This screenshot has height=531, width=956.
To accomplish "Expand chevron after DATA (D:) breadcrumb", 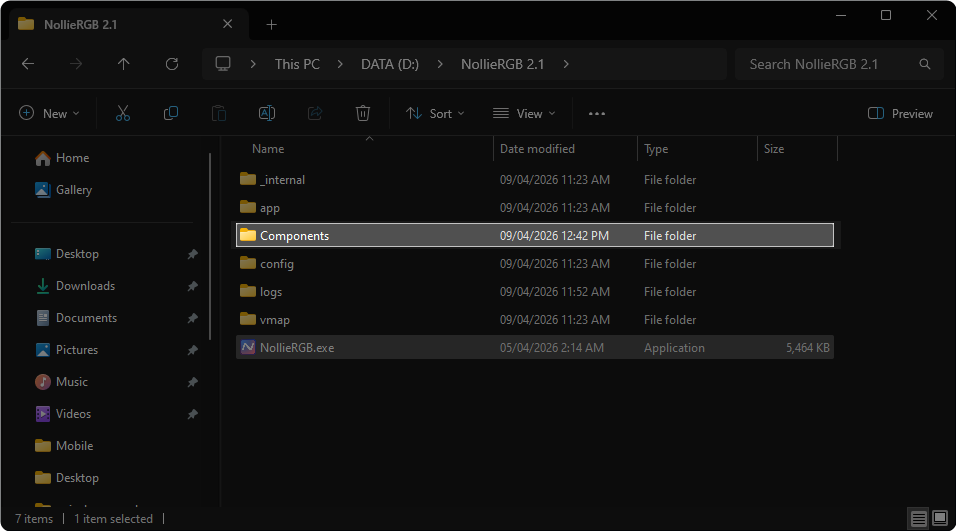I will (x=440, y=64).
